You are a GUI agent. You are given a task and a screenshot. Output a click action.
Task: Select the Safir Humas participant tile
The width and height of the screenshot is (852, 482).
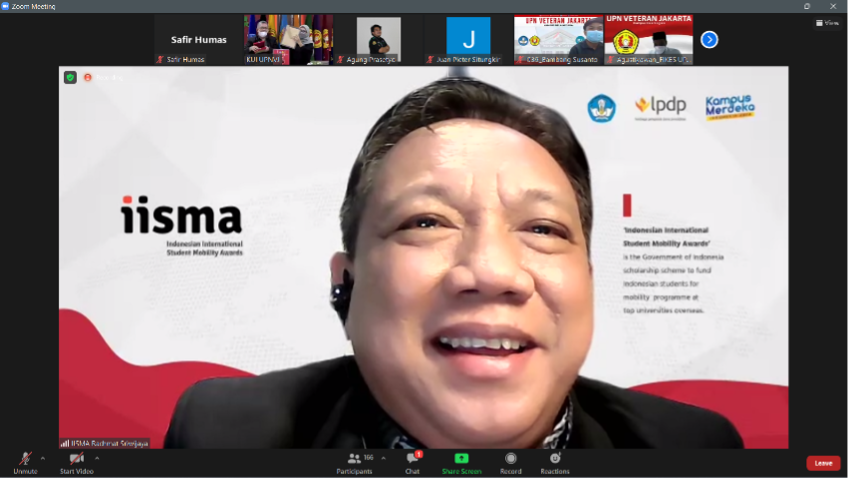click(198, 40)
